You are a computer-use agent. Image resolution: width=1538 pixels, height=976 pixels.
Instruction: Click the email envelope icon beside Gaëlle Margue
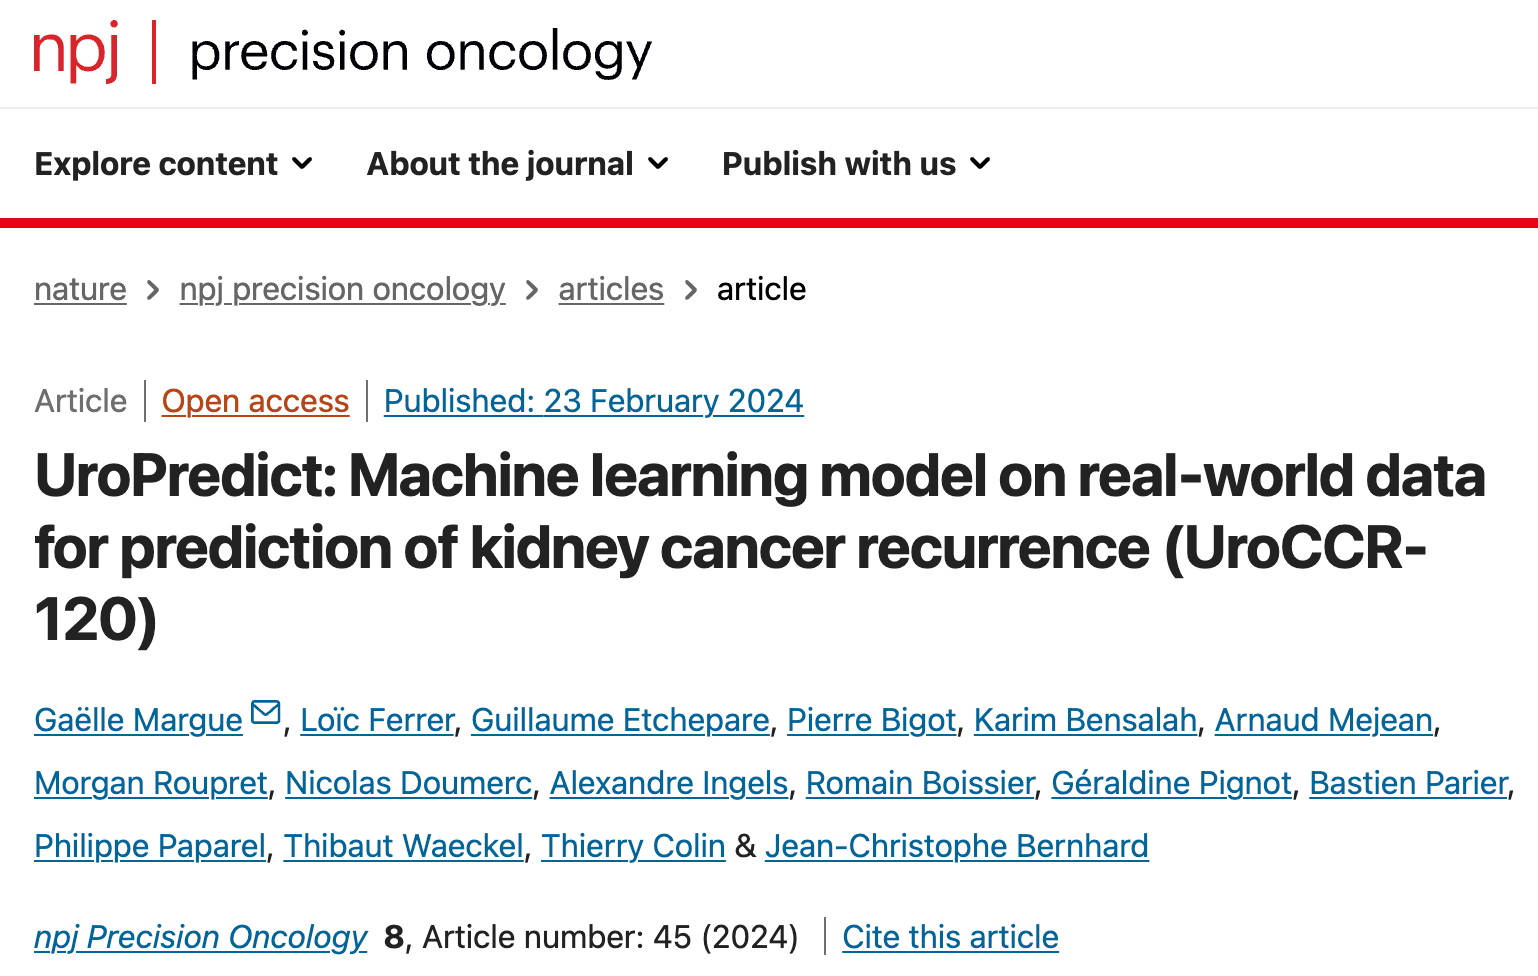266,712
